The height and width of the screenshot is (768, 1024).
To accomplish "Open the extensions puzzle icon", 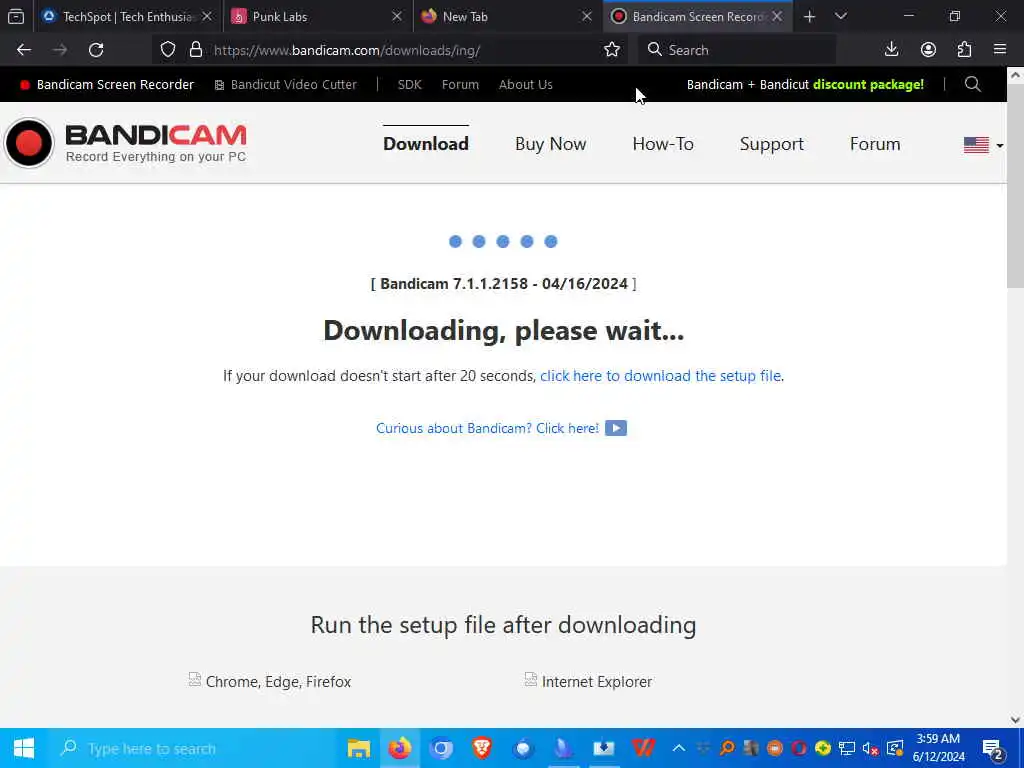I will coord(965,50).
